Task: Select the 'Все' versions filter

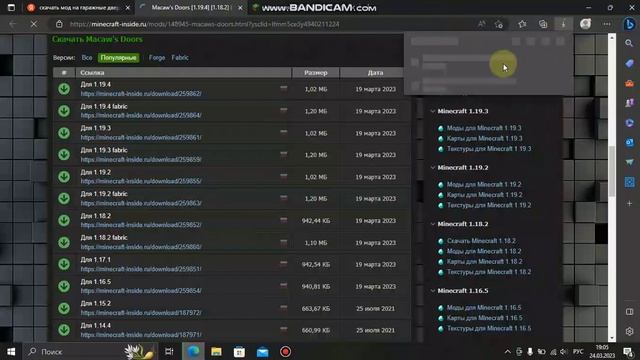Action: click(87, 58)
